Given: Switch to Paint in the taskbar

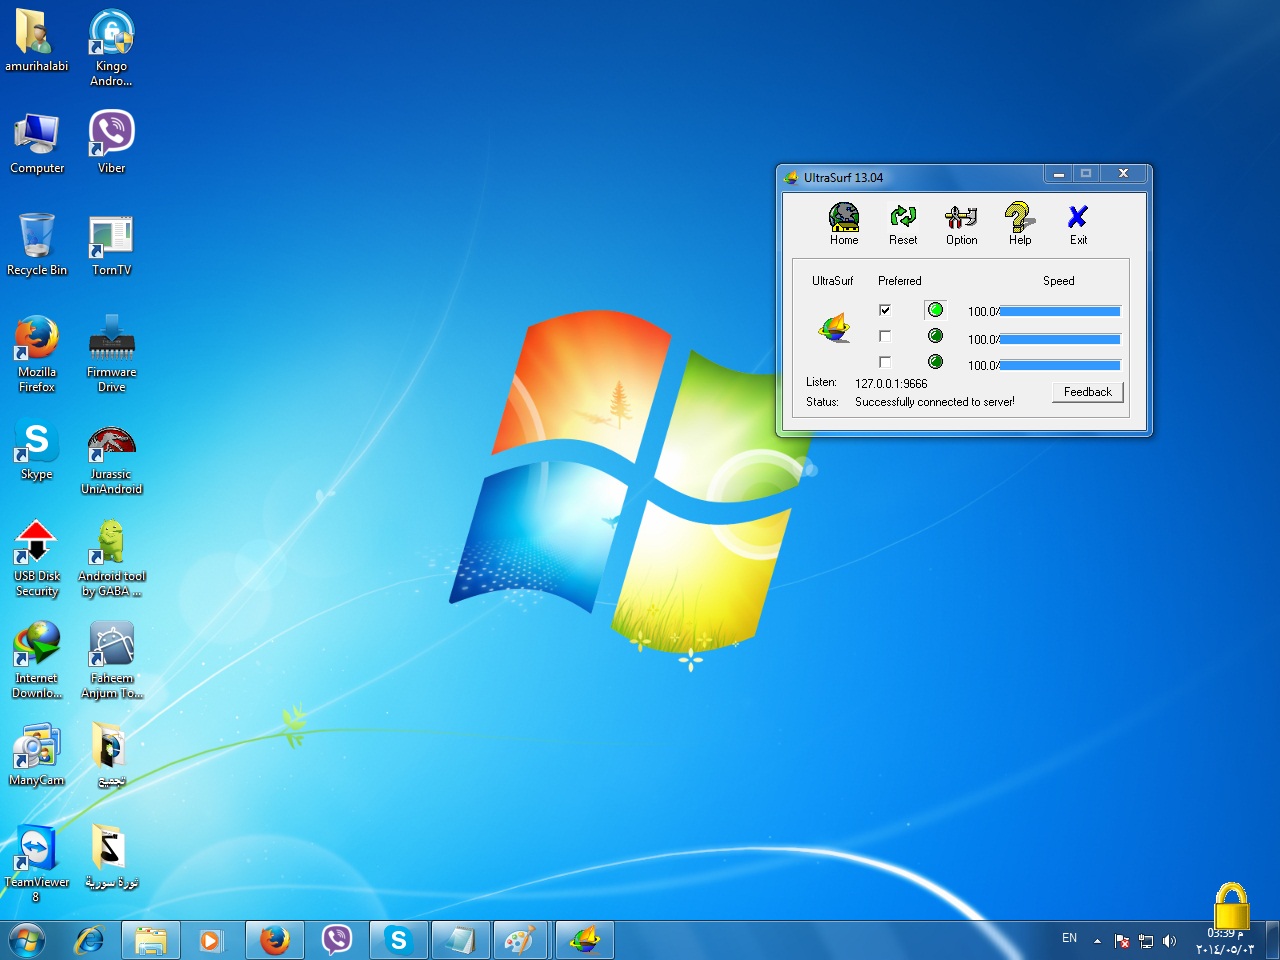Looking at the screenshot, I should 519,940.
